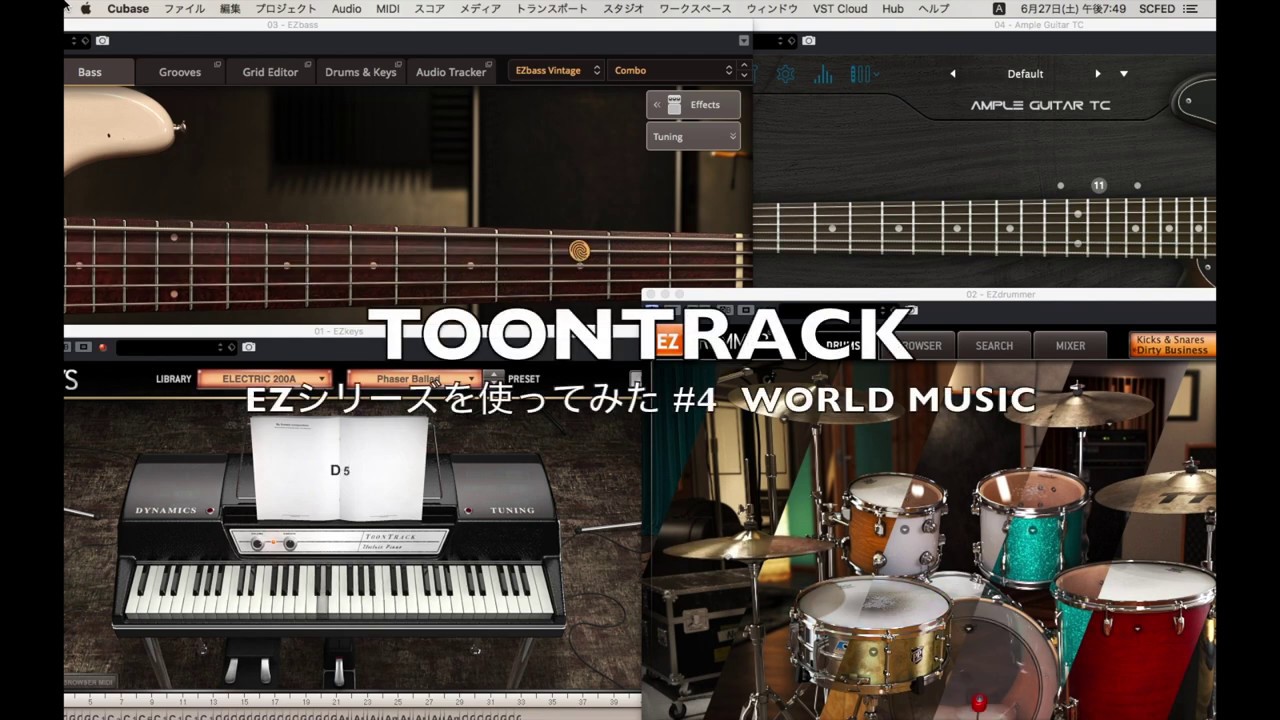Open the VST Cloud menu
1280x720 pixels.
click(840, 9)
